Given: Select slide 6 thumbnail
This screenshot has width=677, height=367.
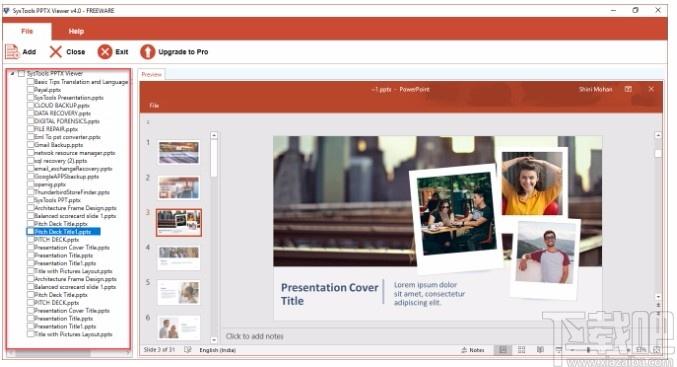Looking at the screenshot, I should [179, 328].
